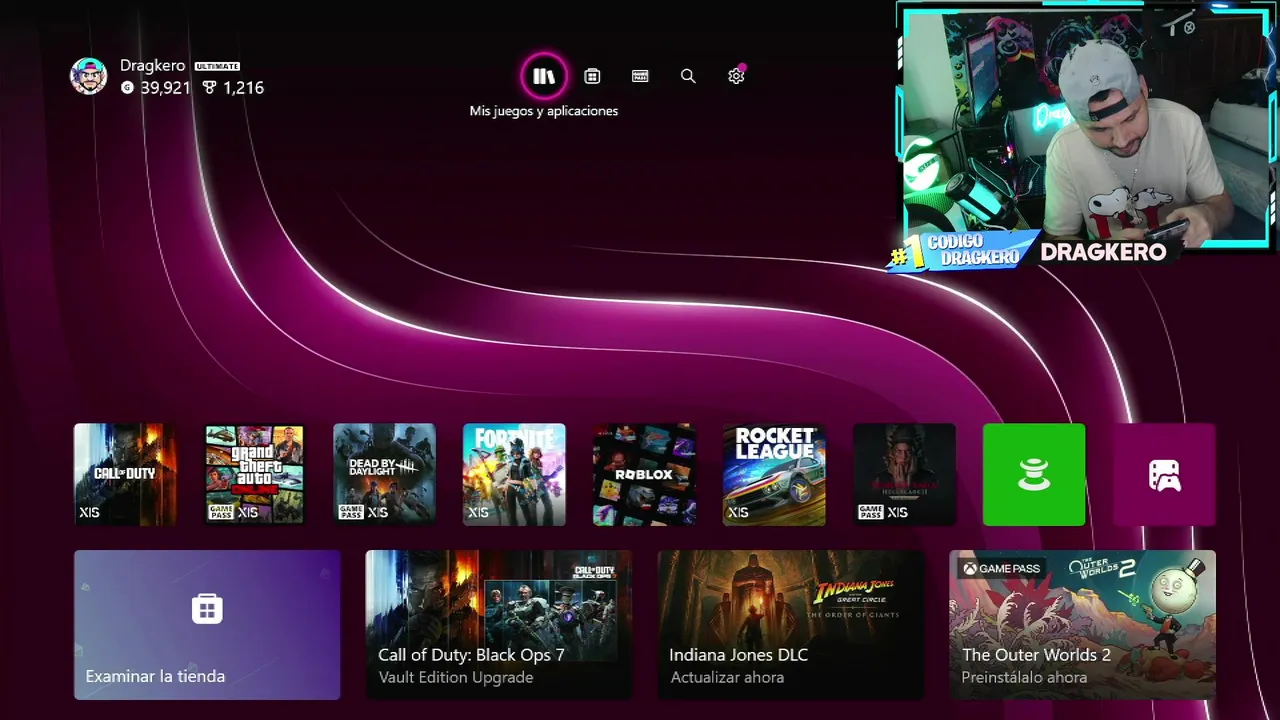1280x720 pixels.
Task: Open The Outer Worlds 2 card
Action: 1082,625
